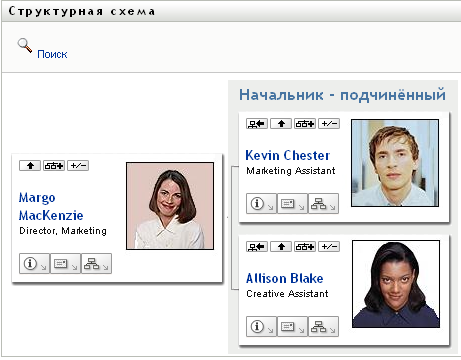Click Allison Blake's photo

[x=396, y=284]
